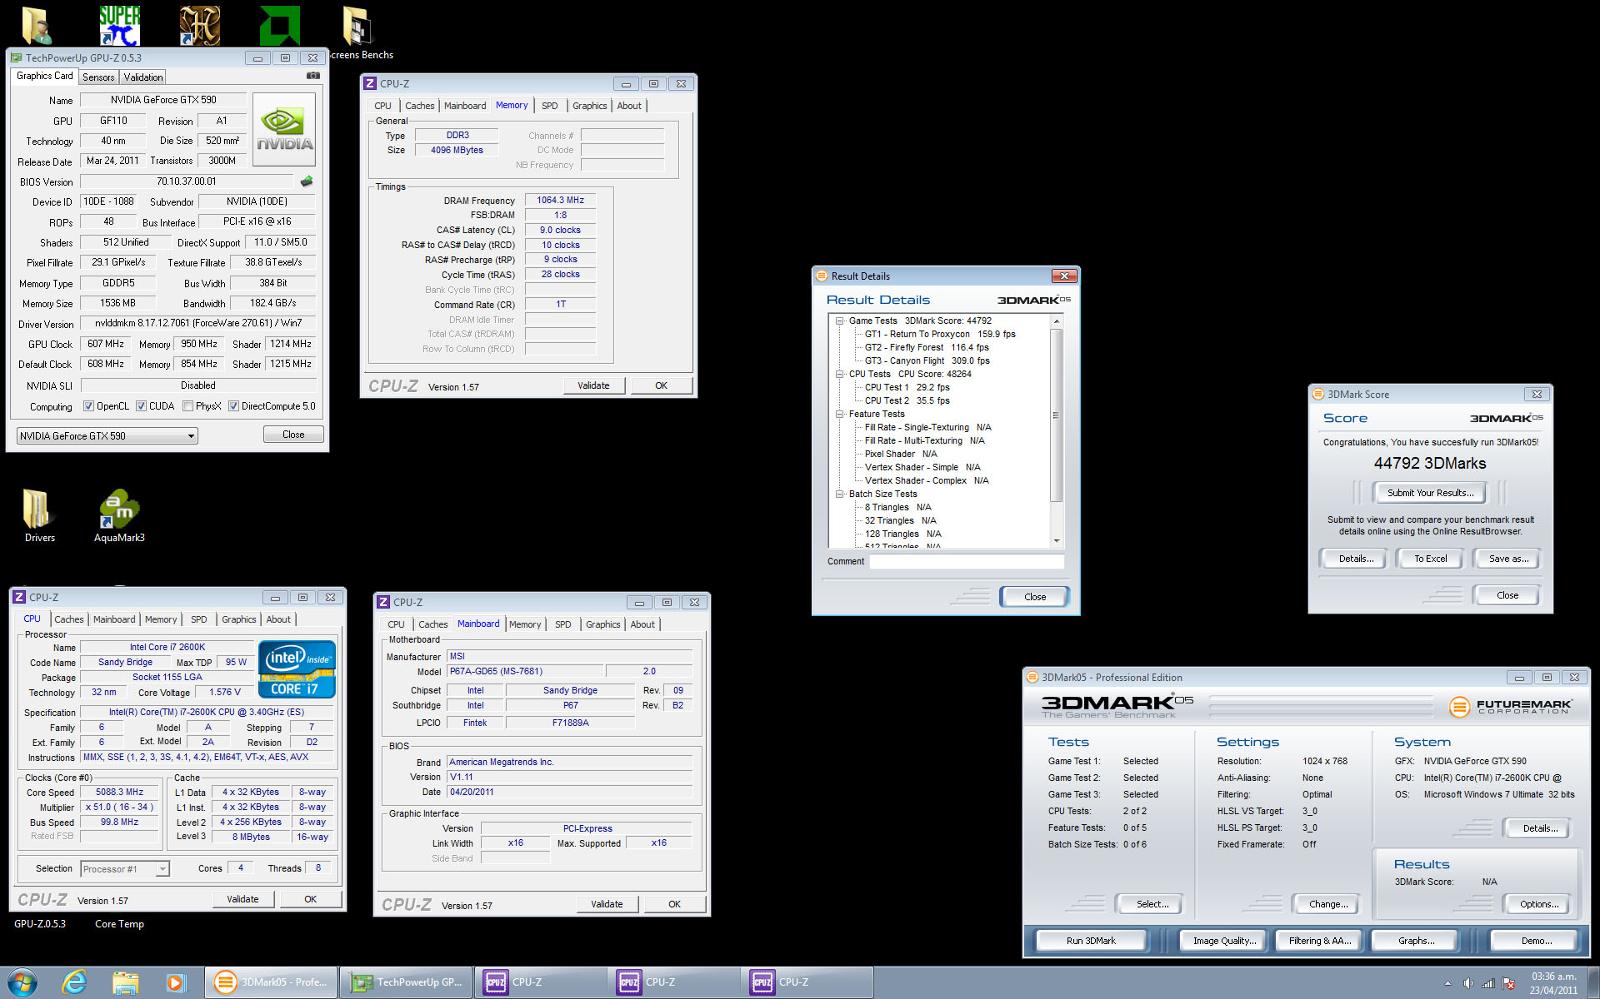Open the Caches tab in CPU-Z processor window
Image resolution: width=1600 pixels, height=999 pixels.
pyautogui.click(x=69, y=620)
